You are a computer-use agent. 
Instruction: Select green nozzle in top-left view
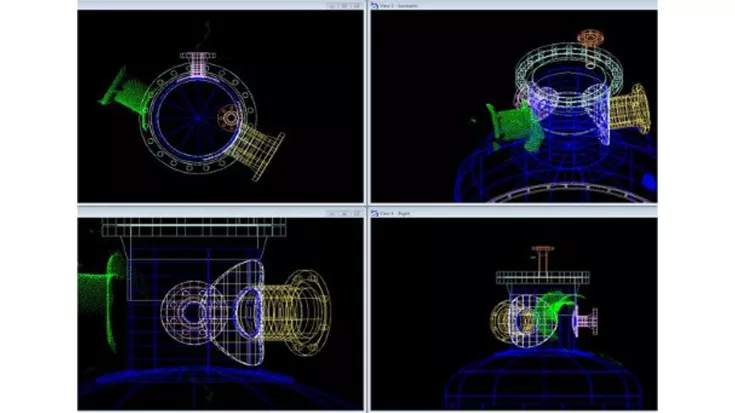point(120,88)
